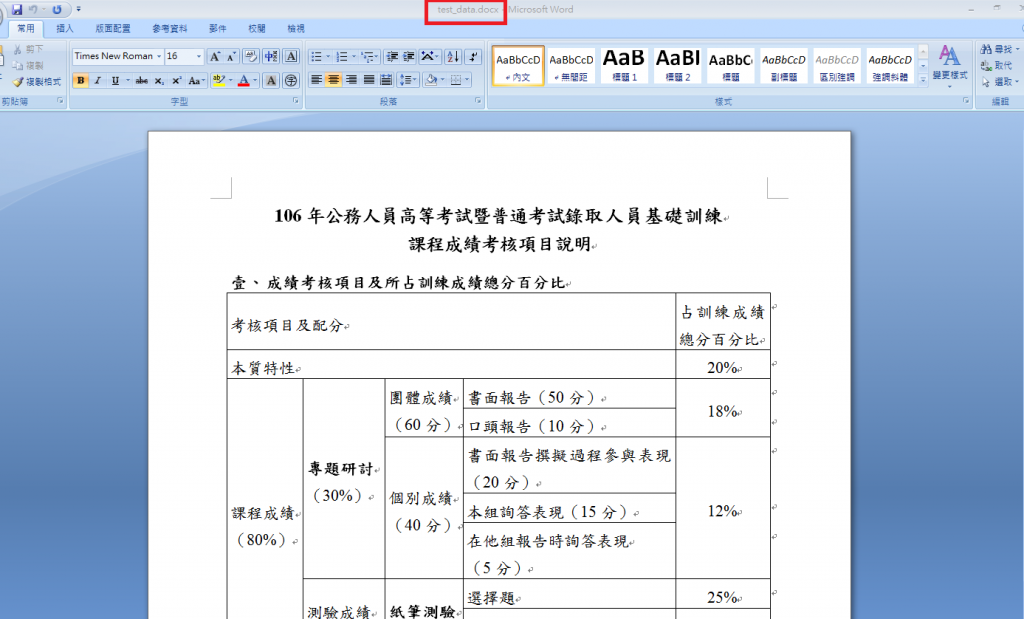
Task: Align text to the left
Action: tap(316, 80)
